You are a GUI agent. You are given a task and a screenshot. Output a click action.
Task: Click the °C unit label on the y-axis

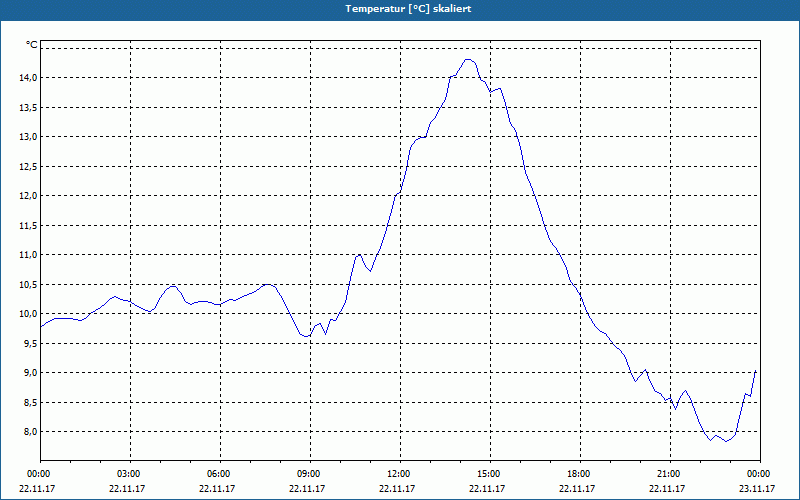[x=32, y=45]
